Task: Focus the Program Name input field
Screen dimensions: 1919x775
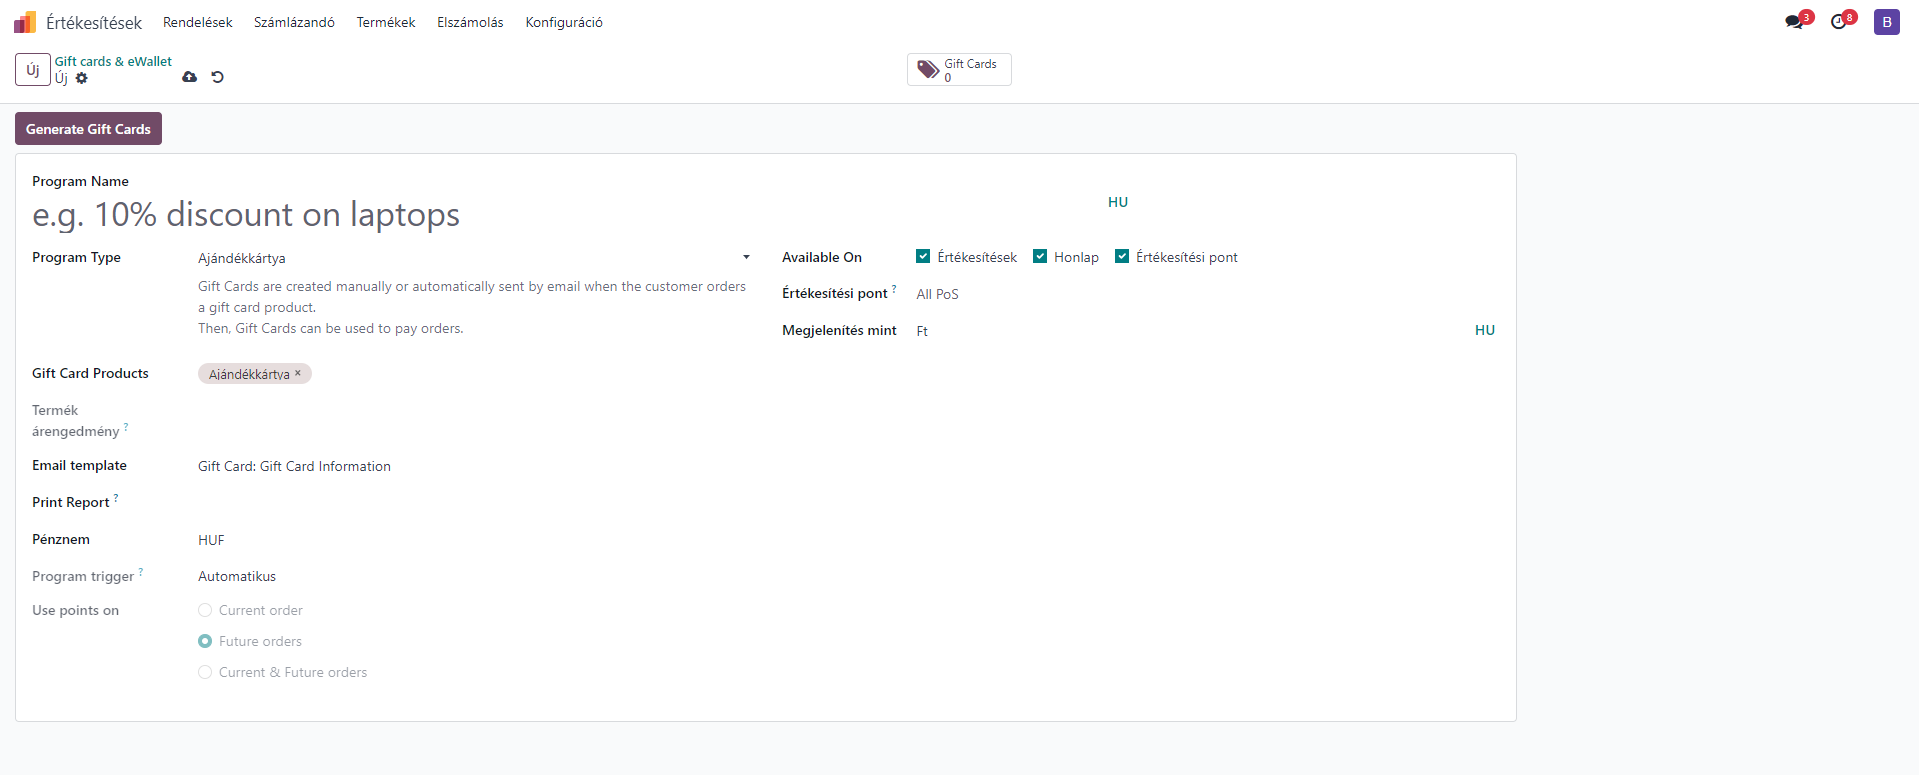Action: (565, 215)
